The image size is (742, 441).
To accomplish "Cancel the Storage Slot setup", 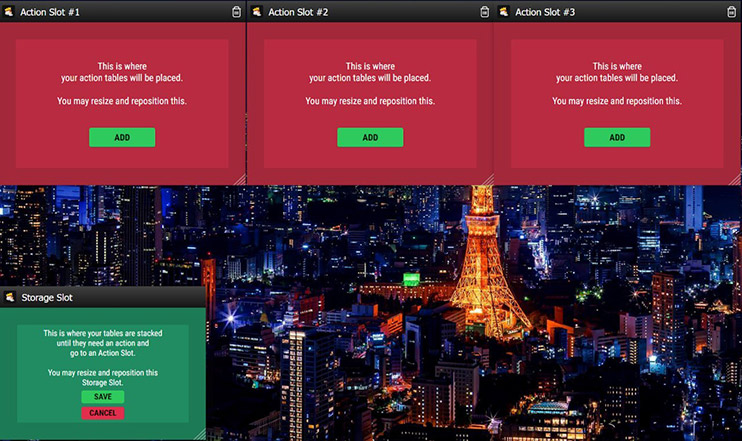I will coord(102,413).
